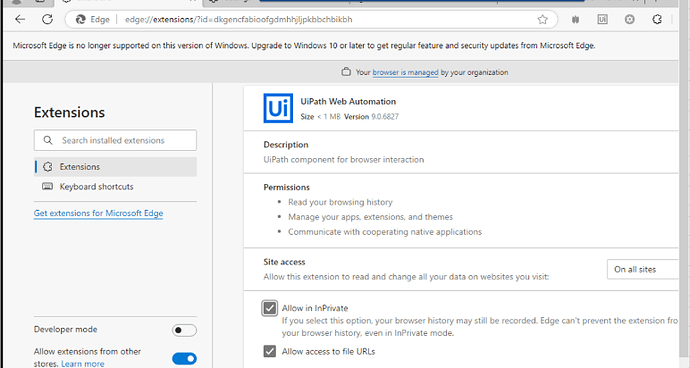Add this page to favorites with star icon
690x368 pixels.
(x=543, y=19)
